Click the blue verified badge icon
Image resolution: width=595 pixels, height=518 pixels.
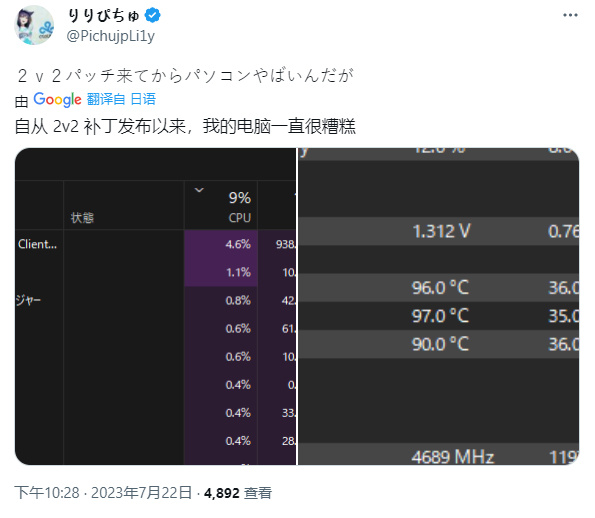(x=153, y=15)
